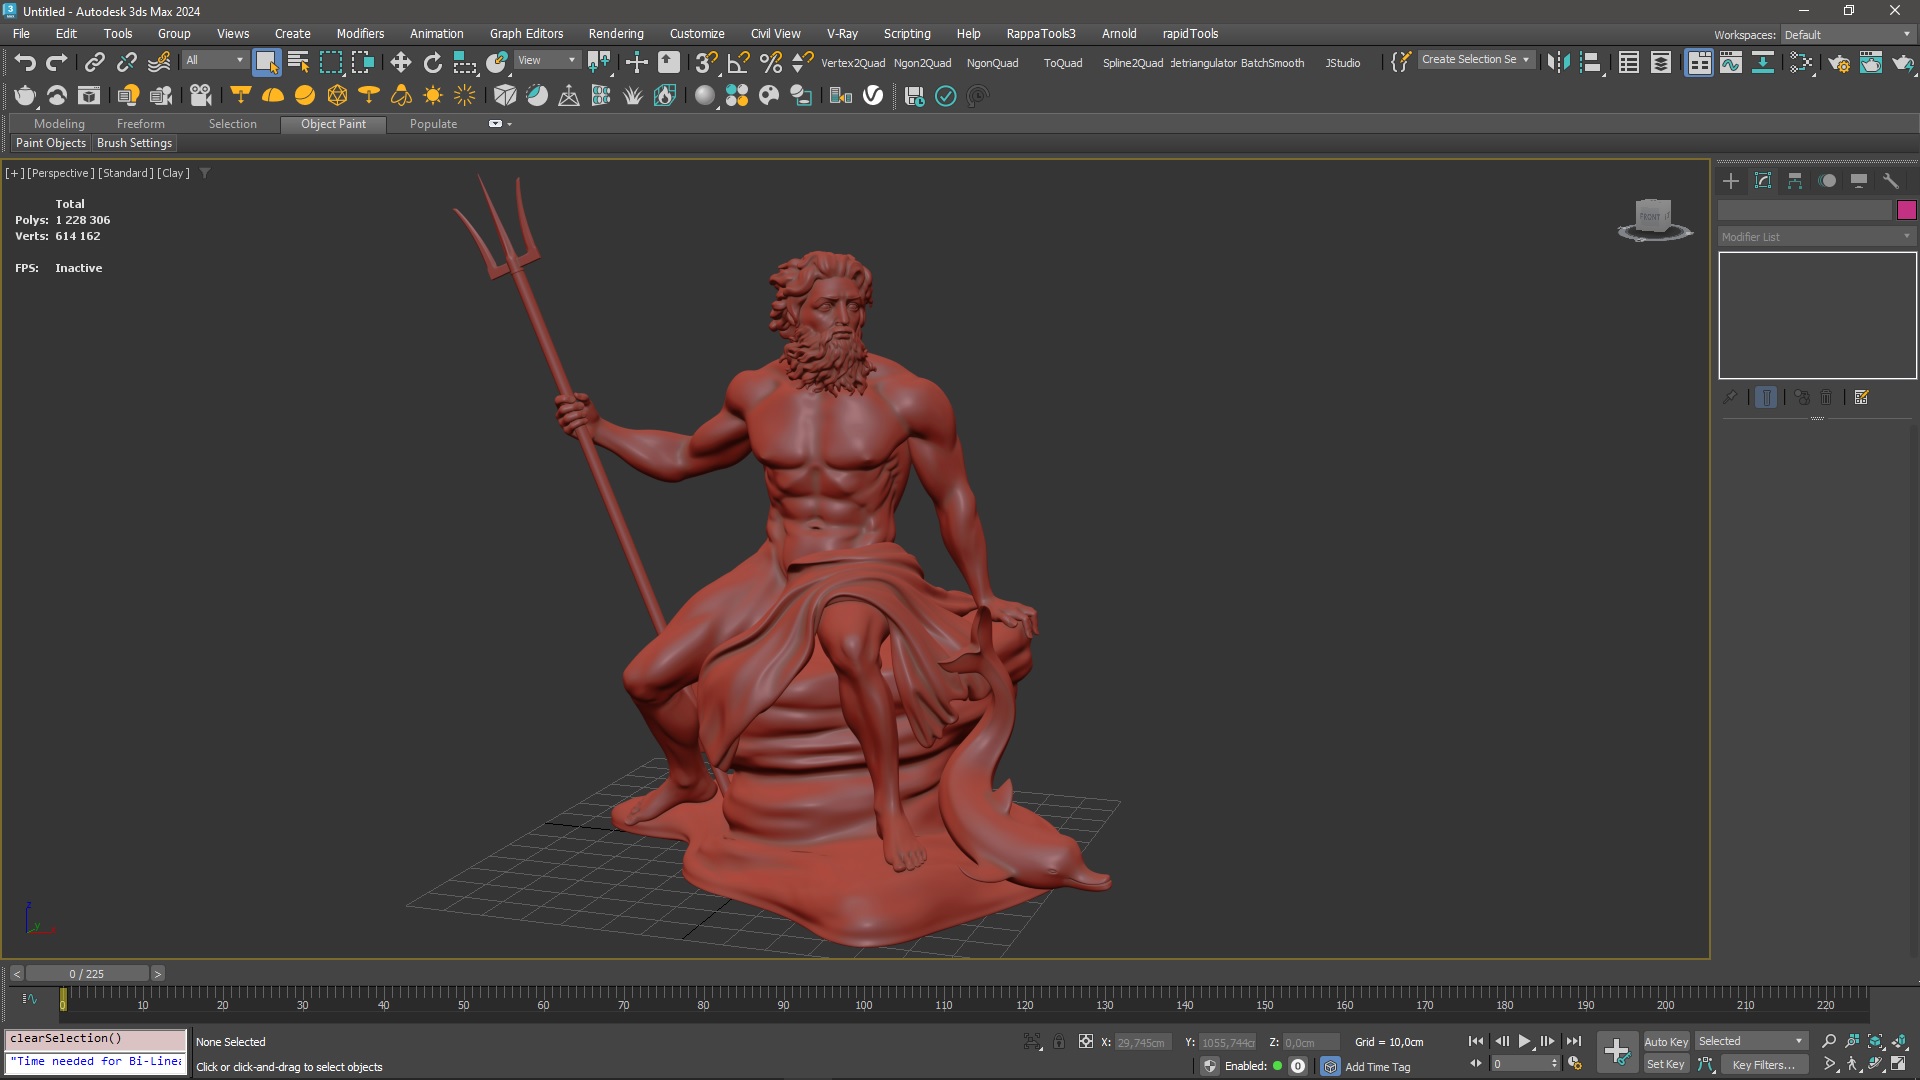Screen dimensions: 1920x1080
Task: Switch to the Freeform ribbon tab
Action: [140, 124]
